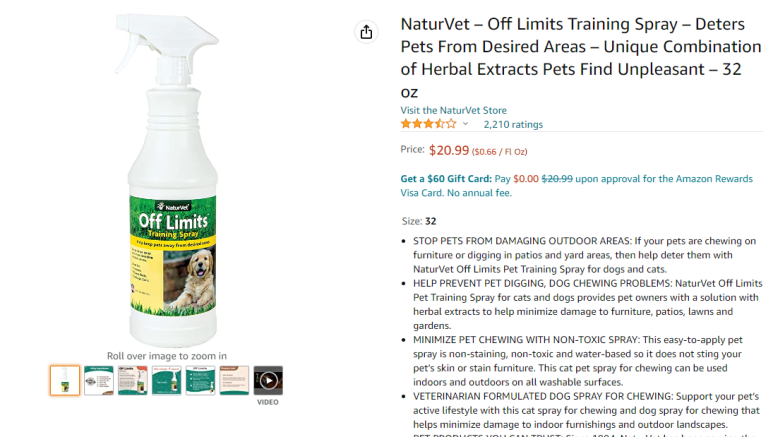Image resolution: width=773 pixels, height=437 pixels.
Task: Show the fifth thumbnail with checkmark list
Action: click(200, 380)
